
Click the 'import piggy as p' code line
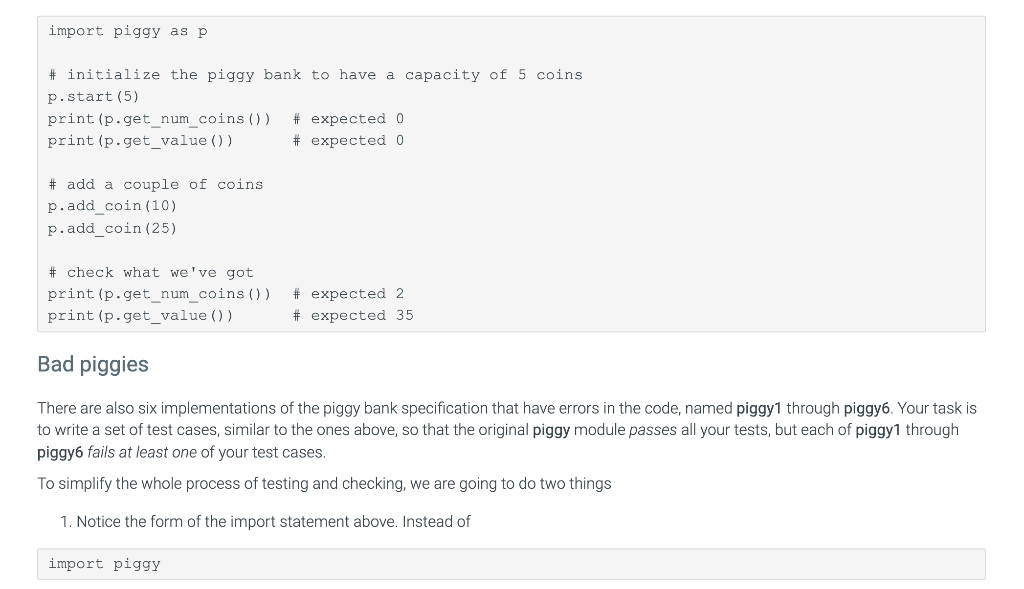click(x=127, y=31)
